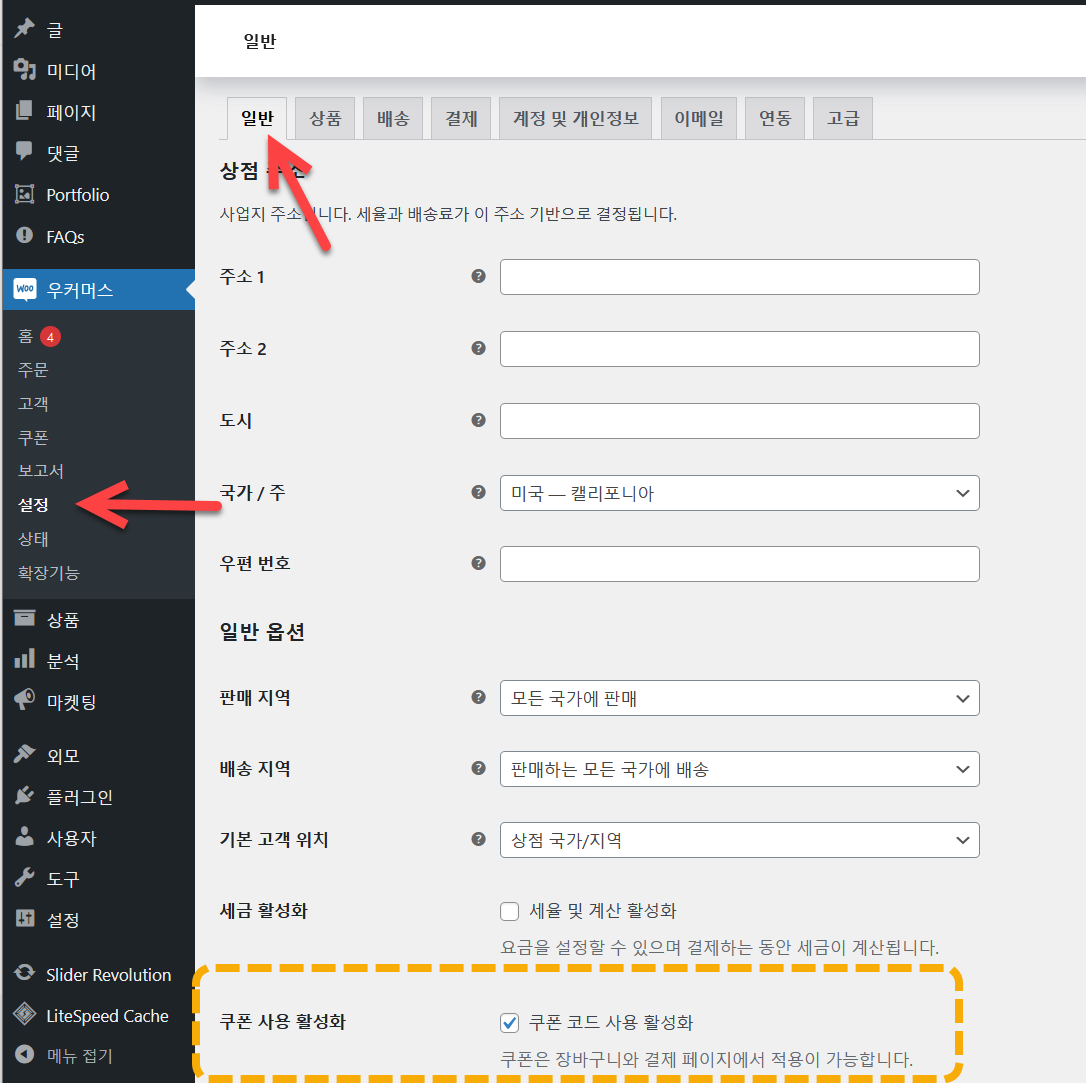Screen dimensions: 1086x1083
Task: Open the 국가 / 주 dropdown
Action: click(740, 493)
